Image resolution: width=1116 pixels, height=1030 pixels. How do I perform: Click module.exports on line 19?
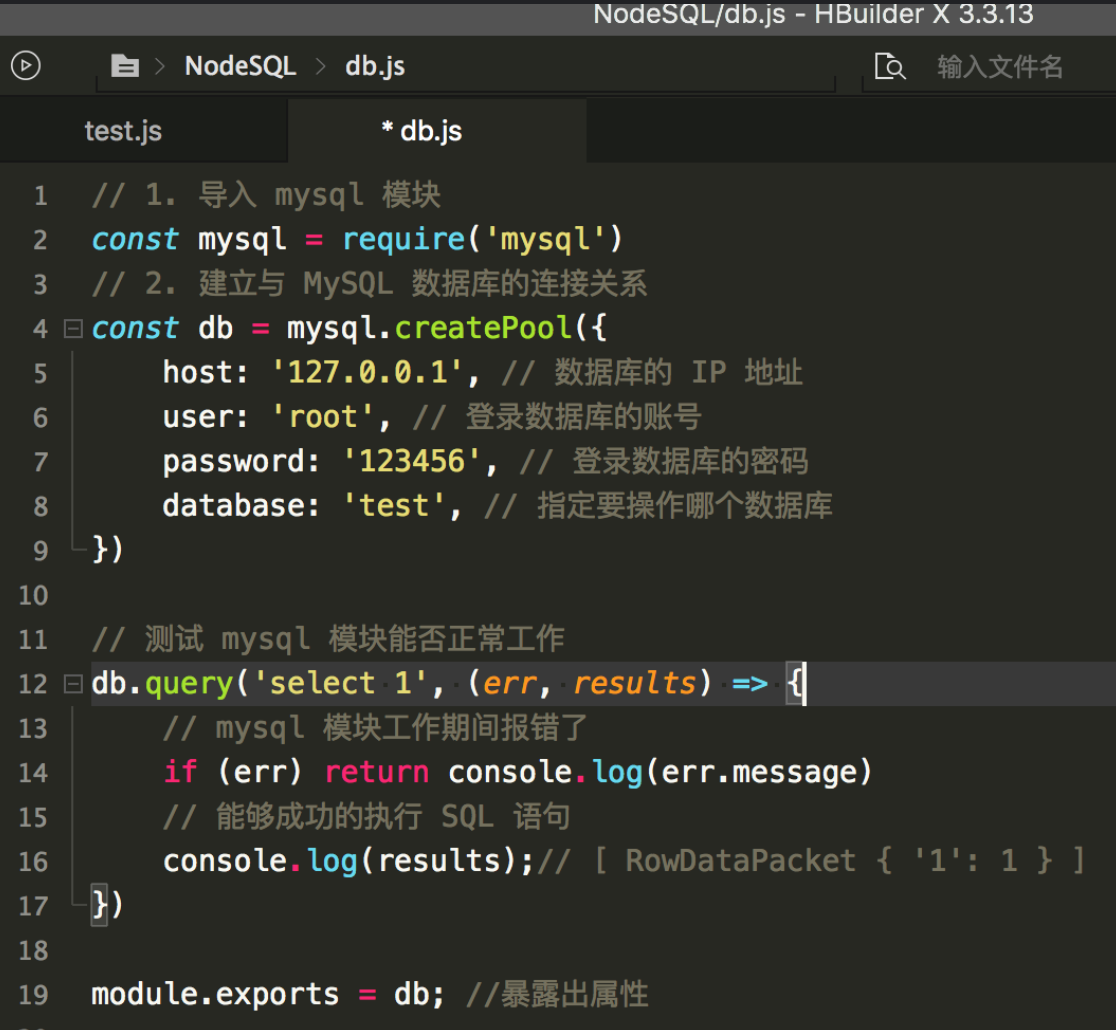click(x=215, y=994)
